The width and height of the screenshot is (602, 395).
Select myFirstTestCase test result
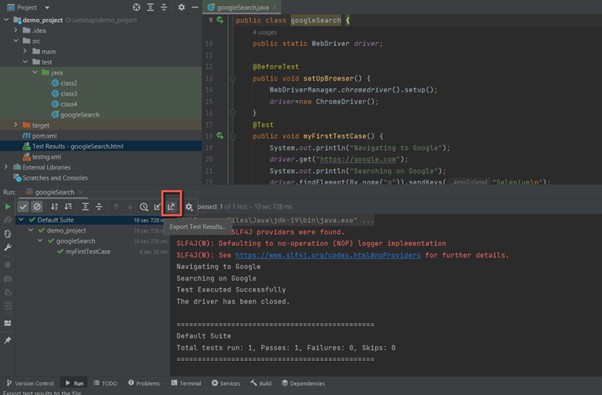pos(88,251)
